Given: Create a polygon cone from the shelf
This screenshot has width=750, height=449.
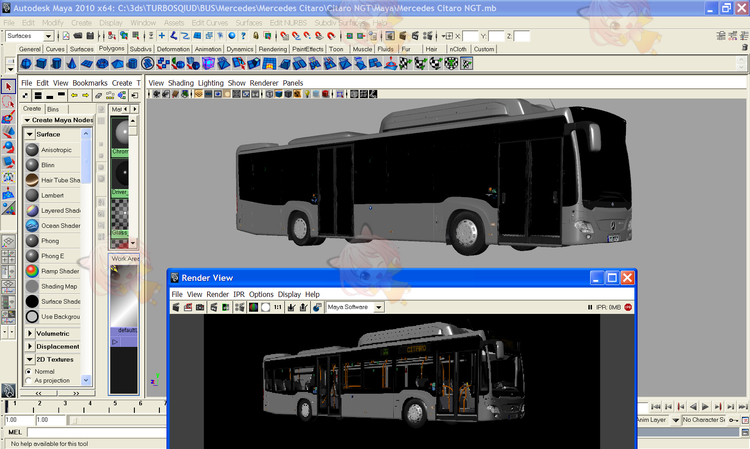Looking at the screenshot, I should click(71, 64).
